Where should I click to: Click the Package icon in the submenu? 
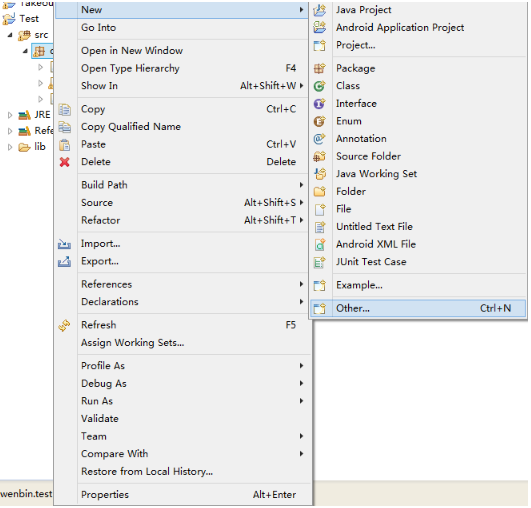pyautogui.click(x=320, y=68)
